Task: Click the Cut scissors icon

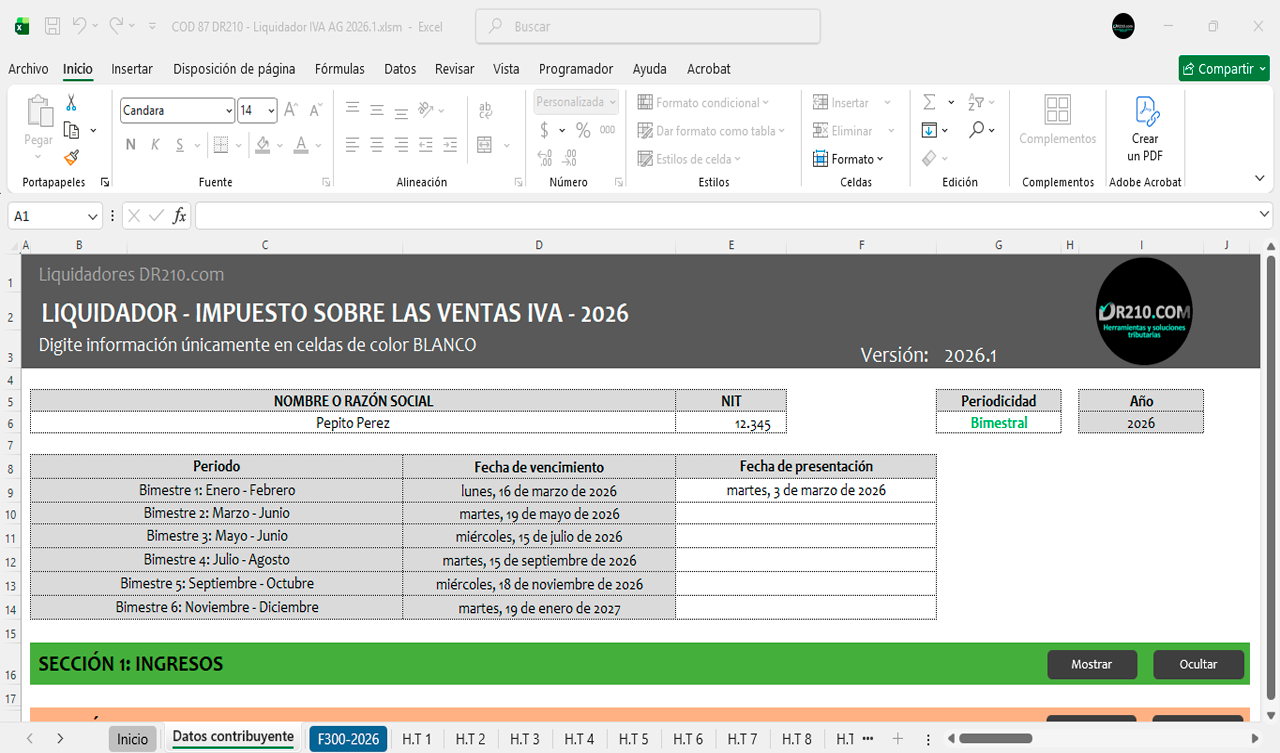Action: coord(71,103)
